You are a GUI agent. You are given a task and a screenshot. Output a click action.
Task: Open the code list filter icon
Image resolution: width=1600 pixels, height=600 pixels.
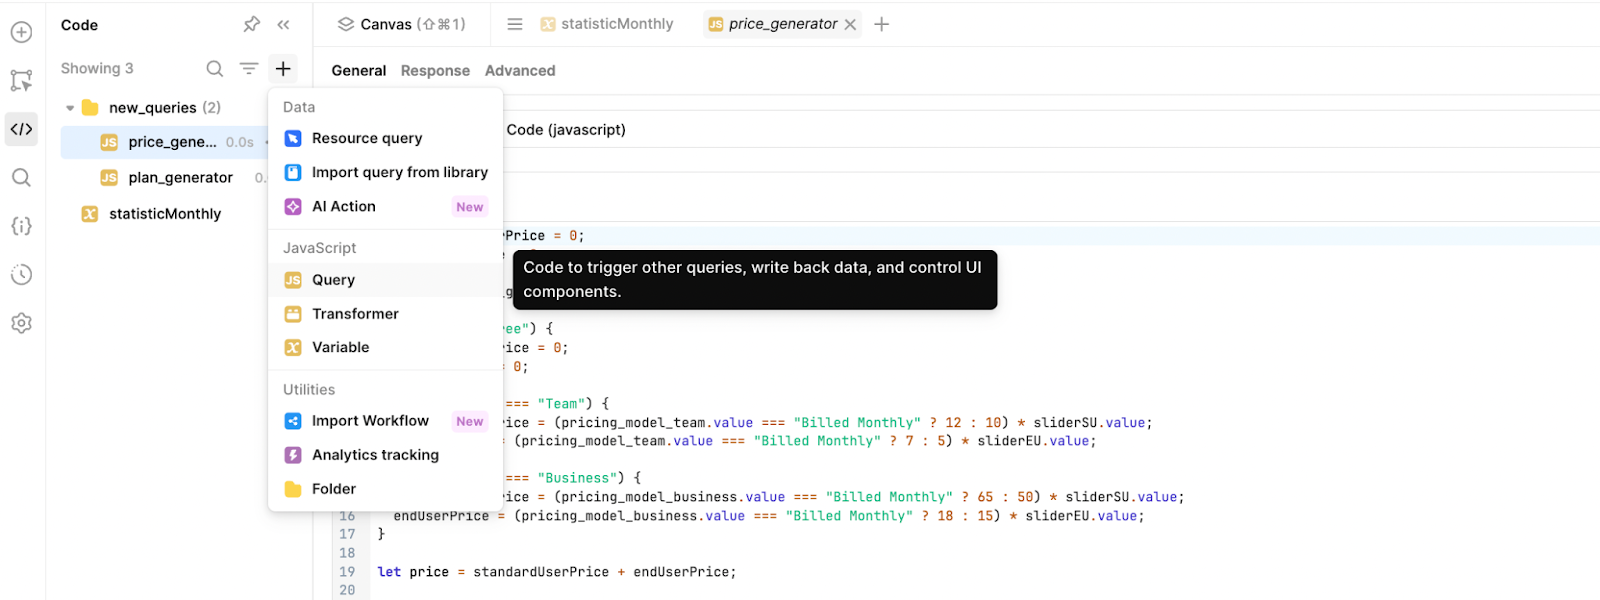[x=249, y=68]
